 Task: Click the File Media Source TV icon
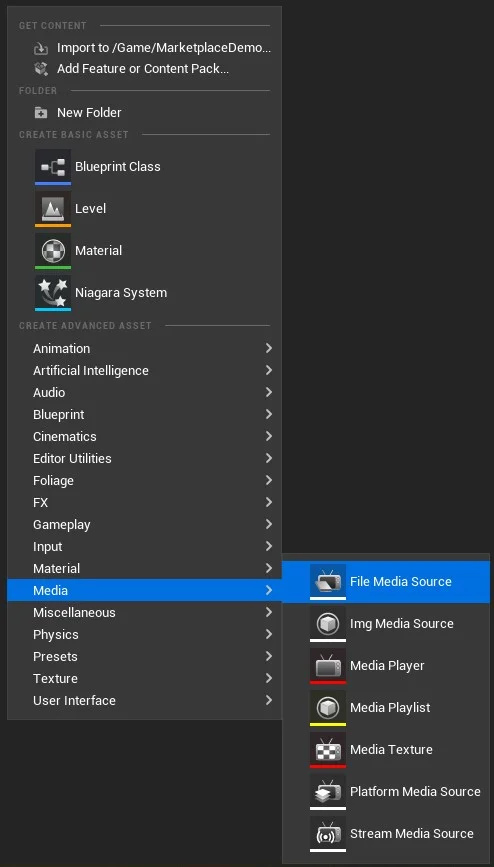coord(328,582)
